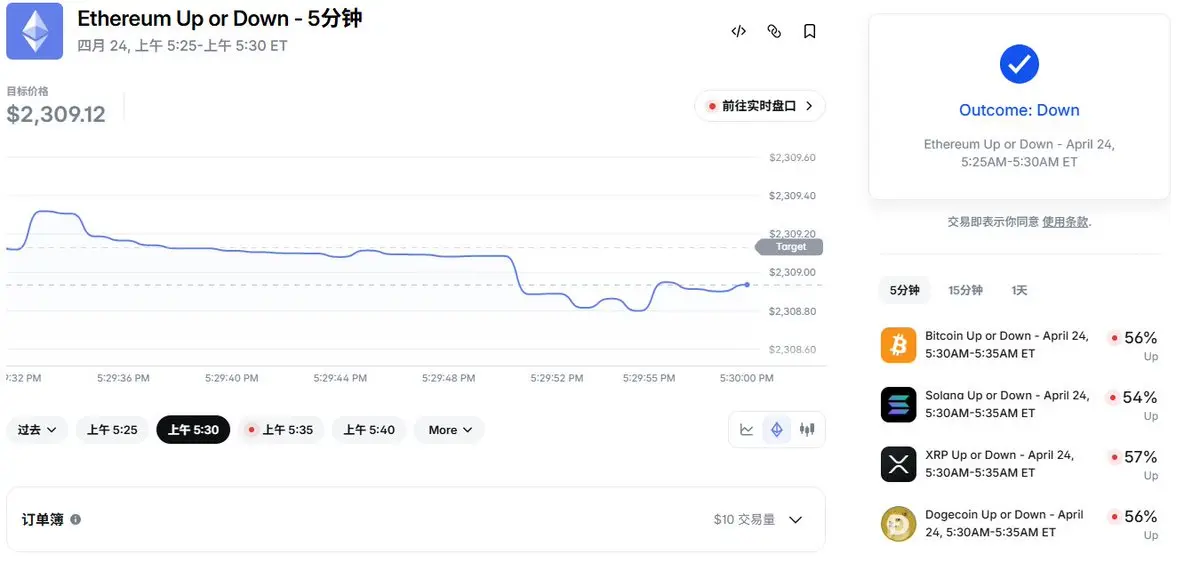Click the final price point on chart line
The image size is (1200, 571).
tap(747, 284)
